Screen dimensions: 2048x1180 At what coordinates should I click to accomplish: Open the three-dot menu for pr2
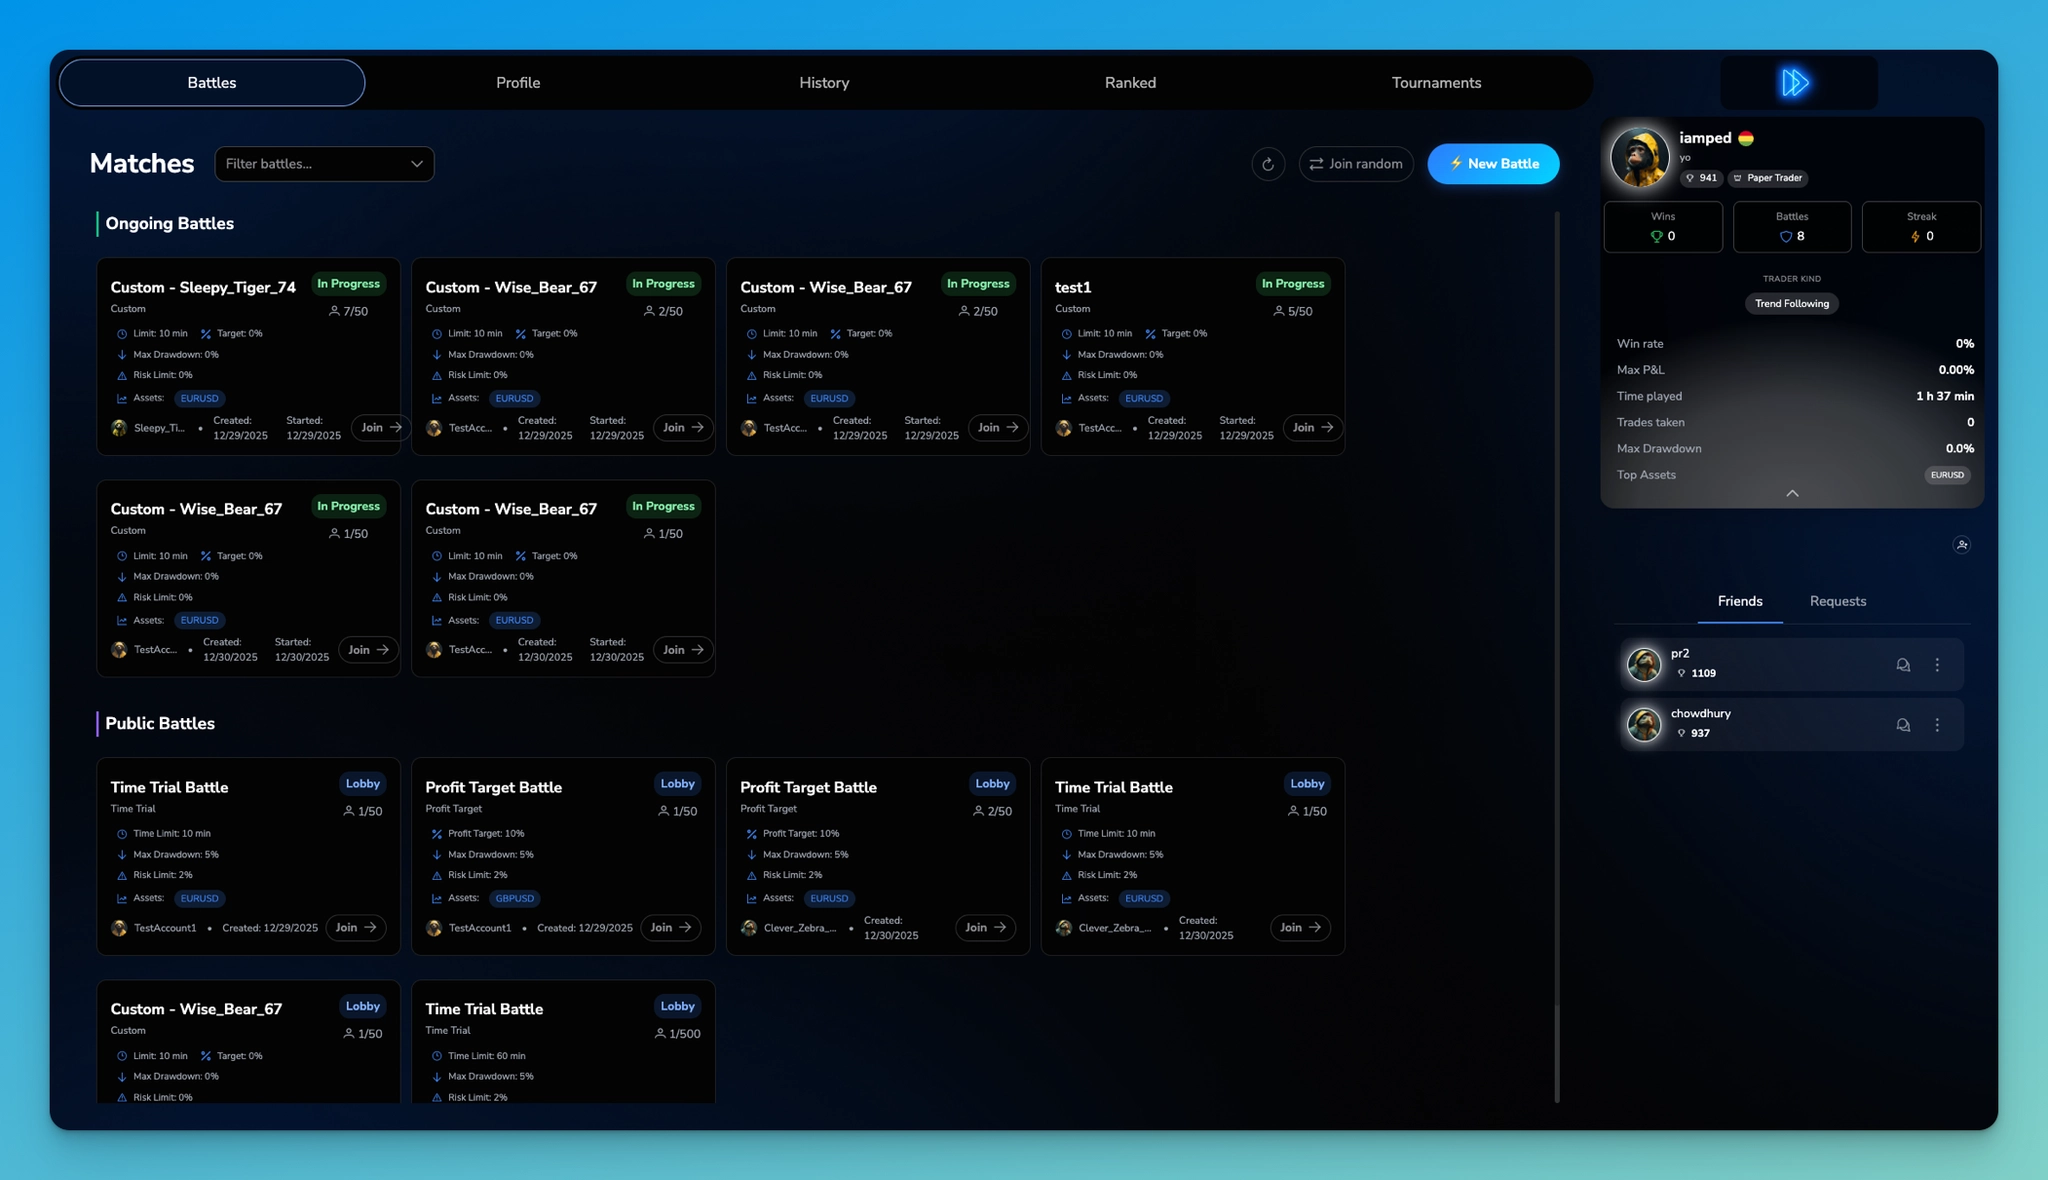click(1937, 665)
